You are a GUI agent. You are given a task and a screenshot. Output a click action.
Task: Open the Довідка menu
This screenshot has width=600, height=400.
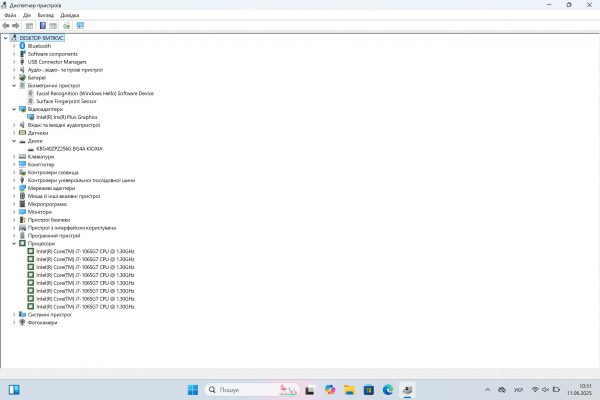click(x=70, y=15)
